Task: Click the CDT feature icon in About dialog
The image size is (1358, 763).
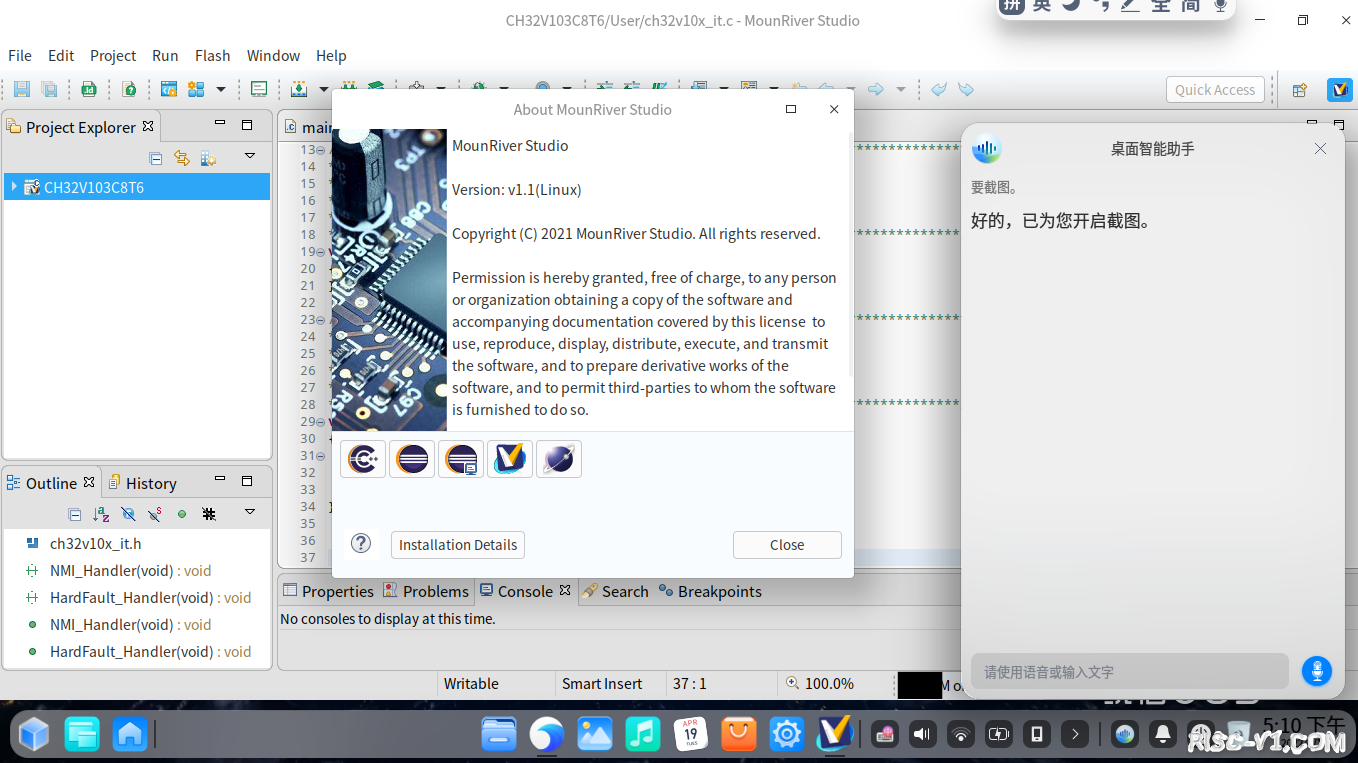Action: click(363, 459)
